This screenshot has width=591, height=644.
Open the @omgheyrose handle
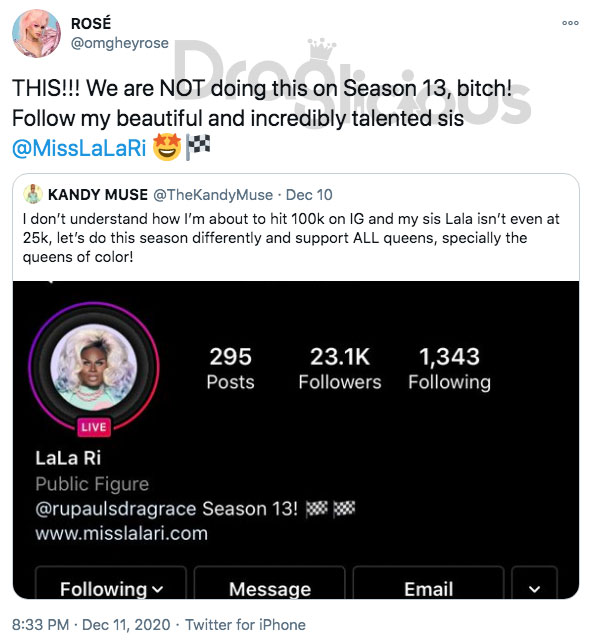120,43
